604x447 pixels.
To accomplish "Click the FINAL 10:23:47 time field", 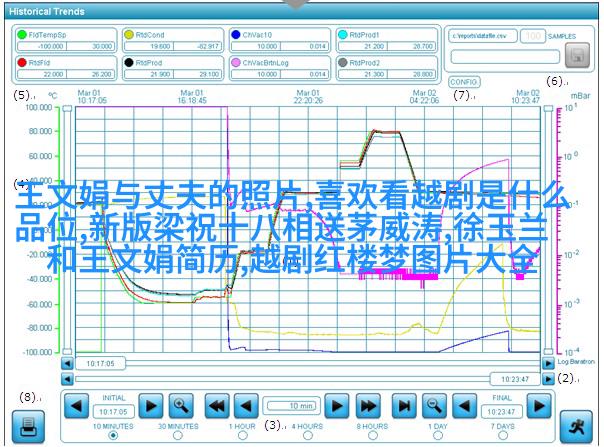I will pyautogui.click(x=502, y=412).
